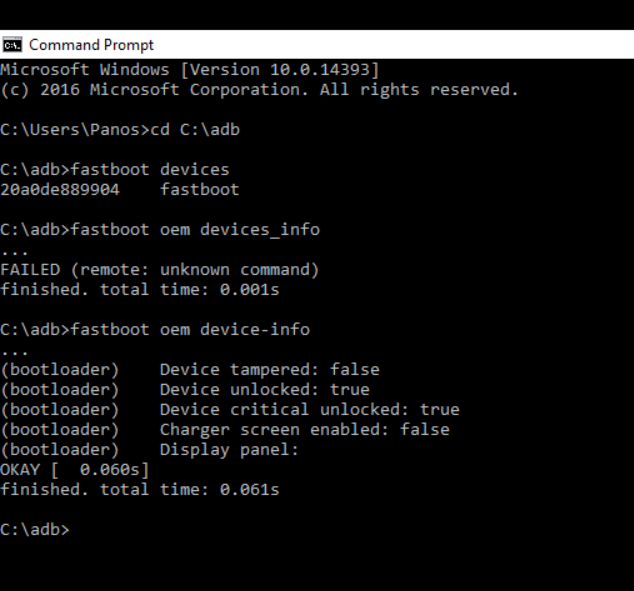Click the FAILED remote unknown command line
The height and width of the screenshot is (591, 634).
coord(159,270)
